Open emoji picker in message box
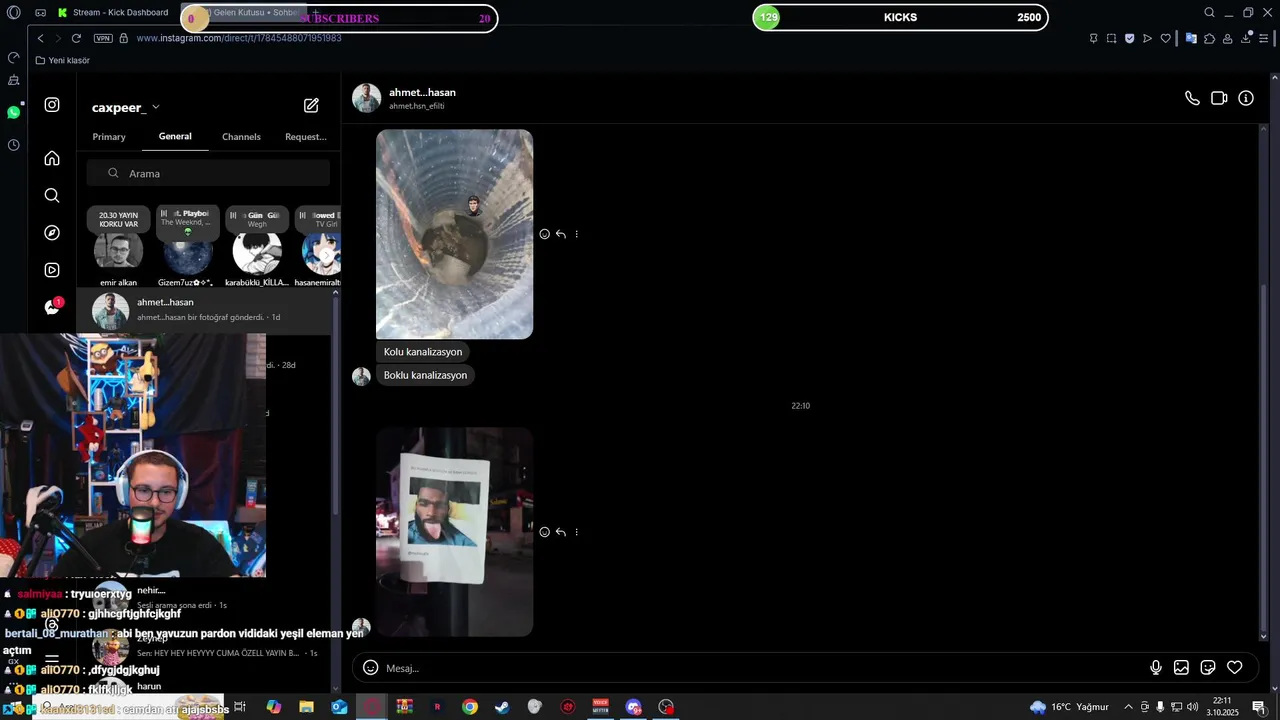 (370, 668)
